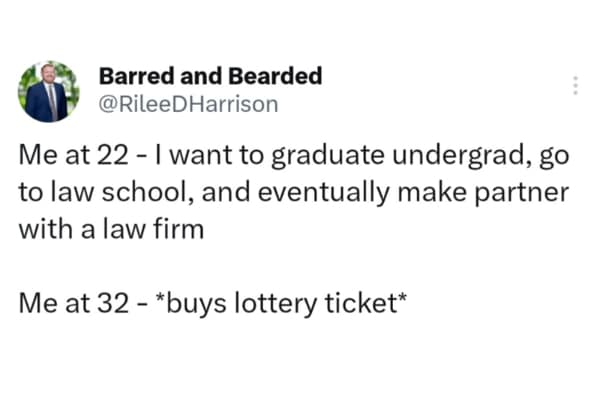Open the tweet's three-dot more options menu
Image resolution: width=600 pixels, height=416 pixels.
tap(575, 87)
